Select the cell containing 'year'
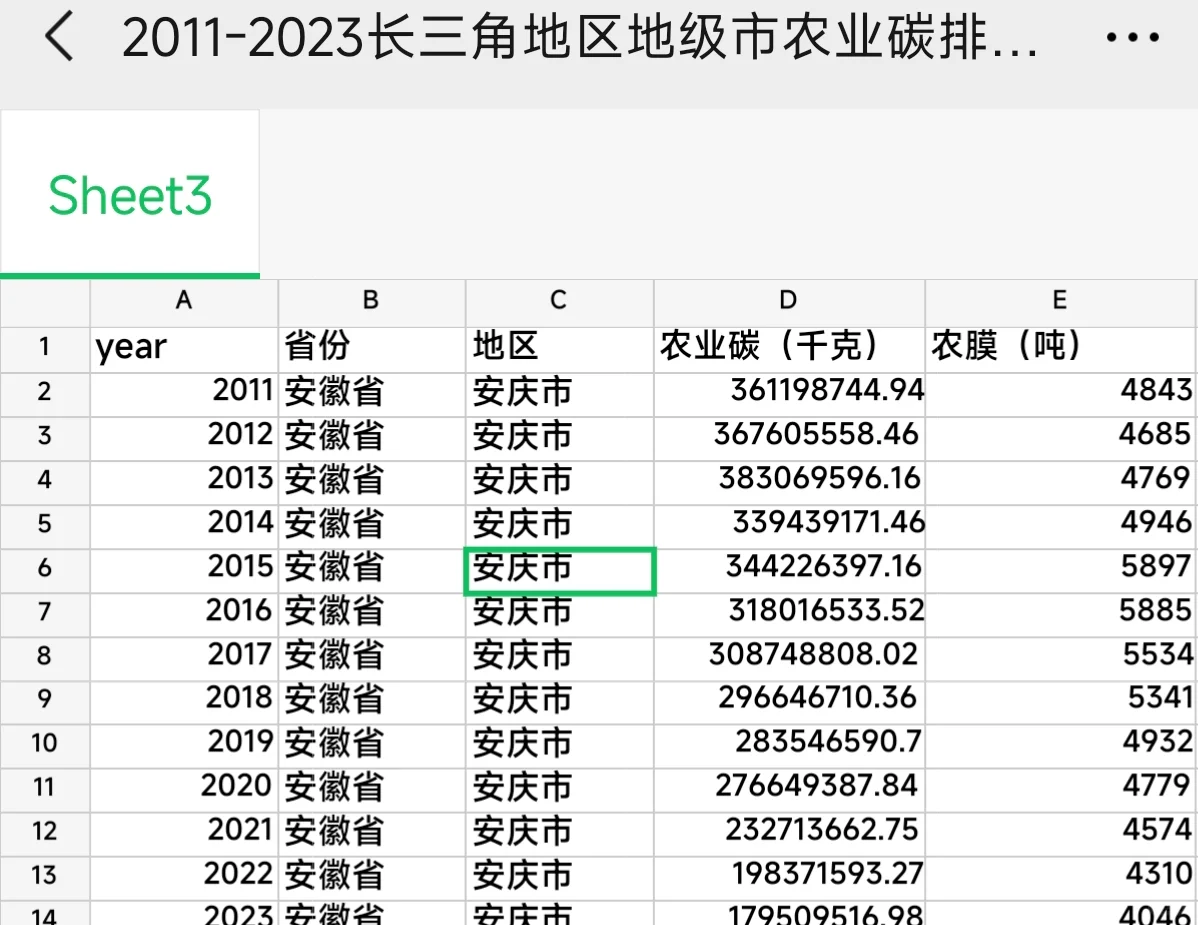 pyautogui.click(x=183, y=348)
